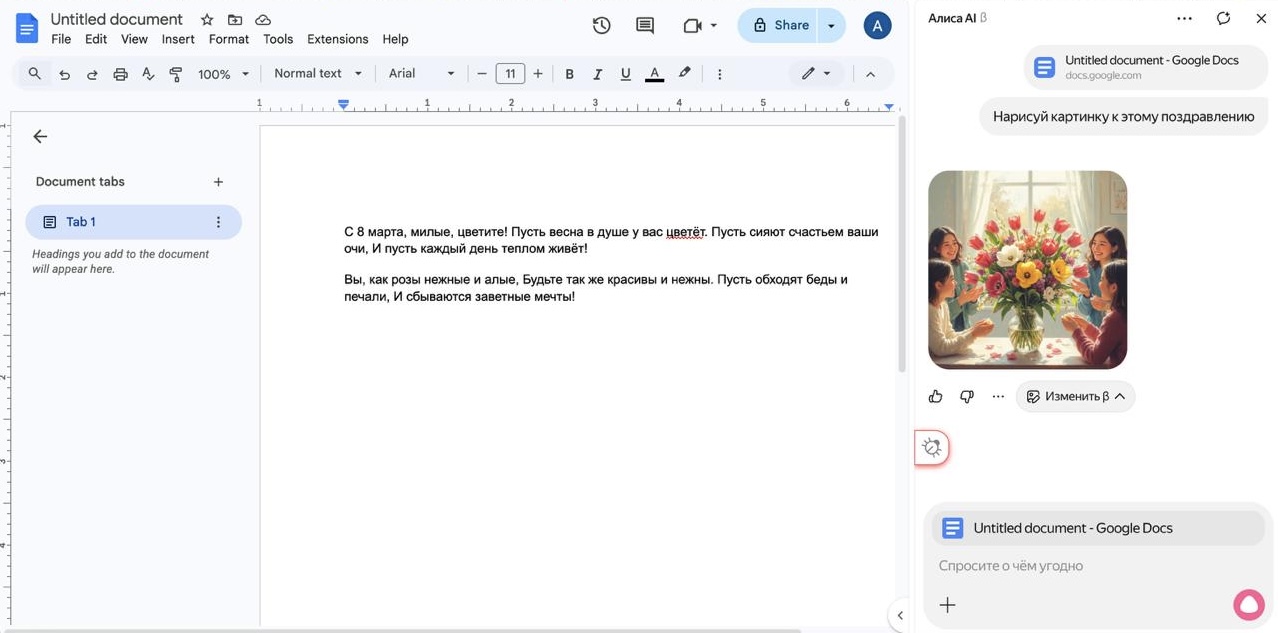Click the print icon in toolbar
Screen dimensions: 1278x633
(120, 74)
